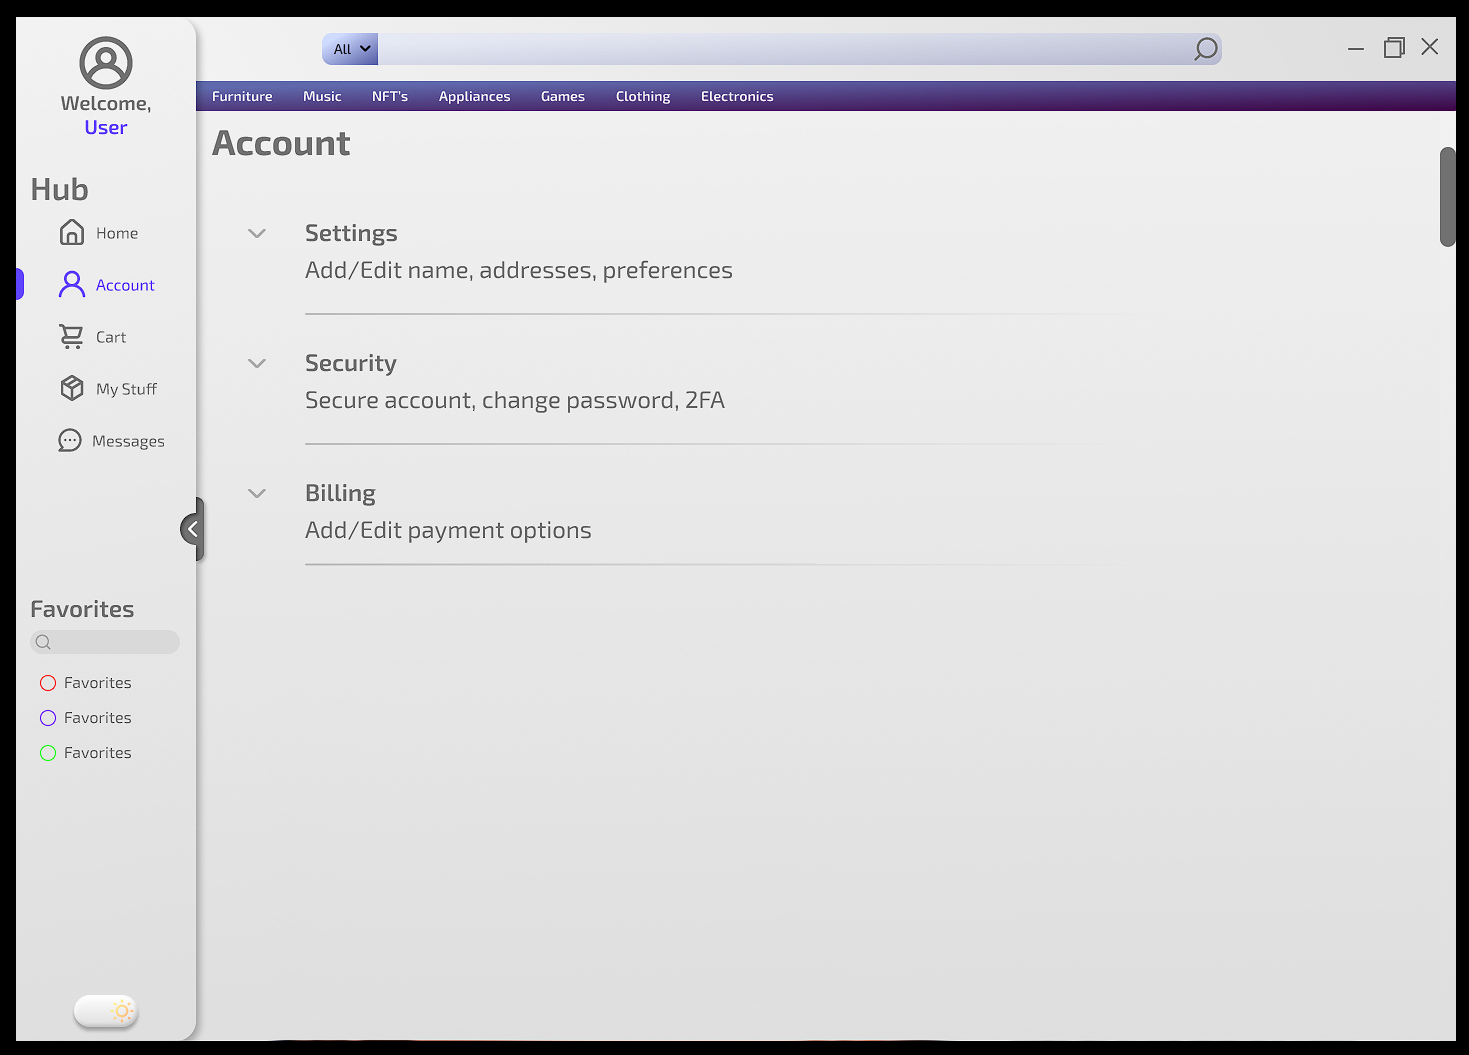Open the Clothing category tab
This screenshot has height=1055, width=1469.
[x=643, y=96]
